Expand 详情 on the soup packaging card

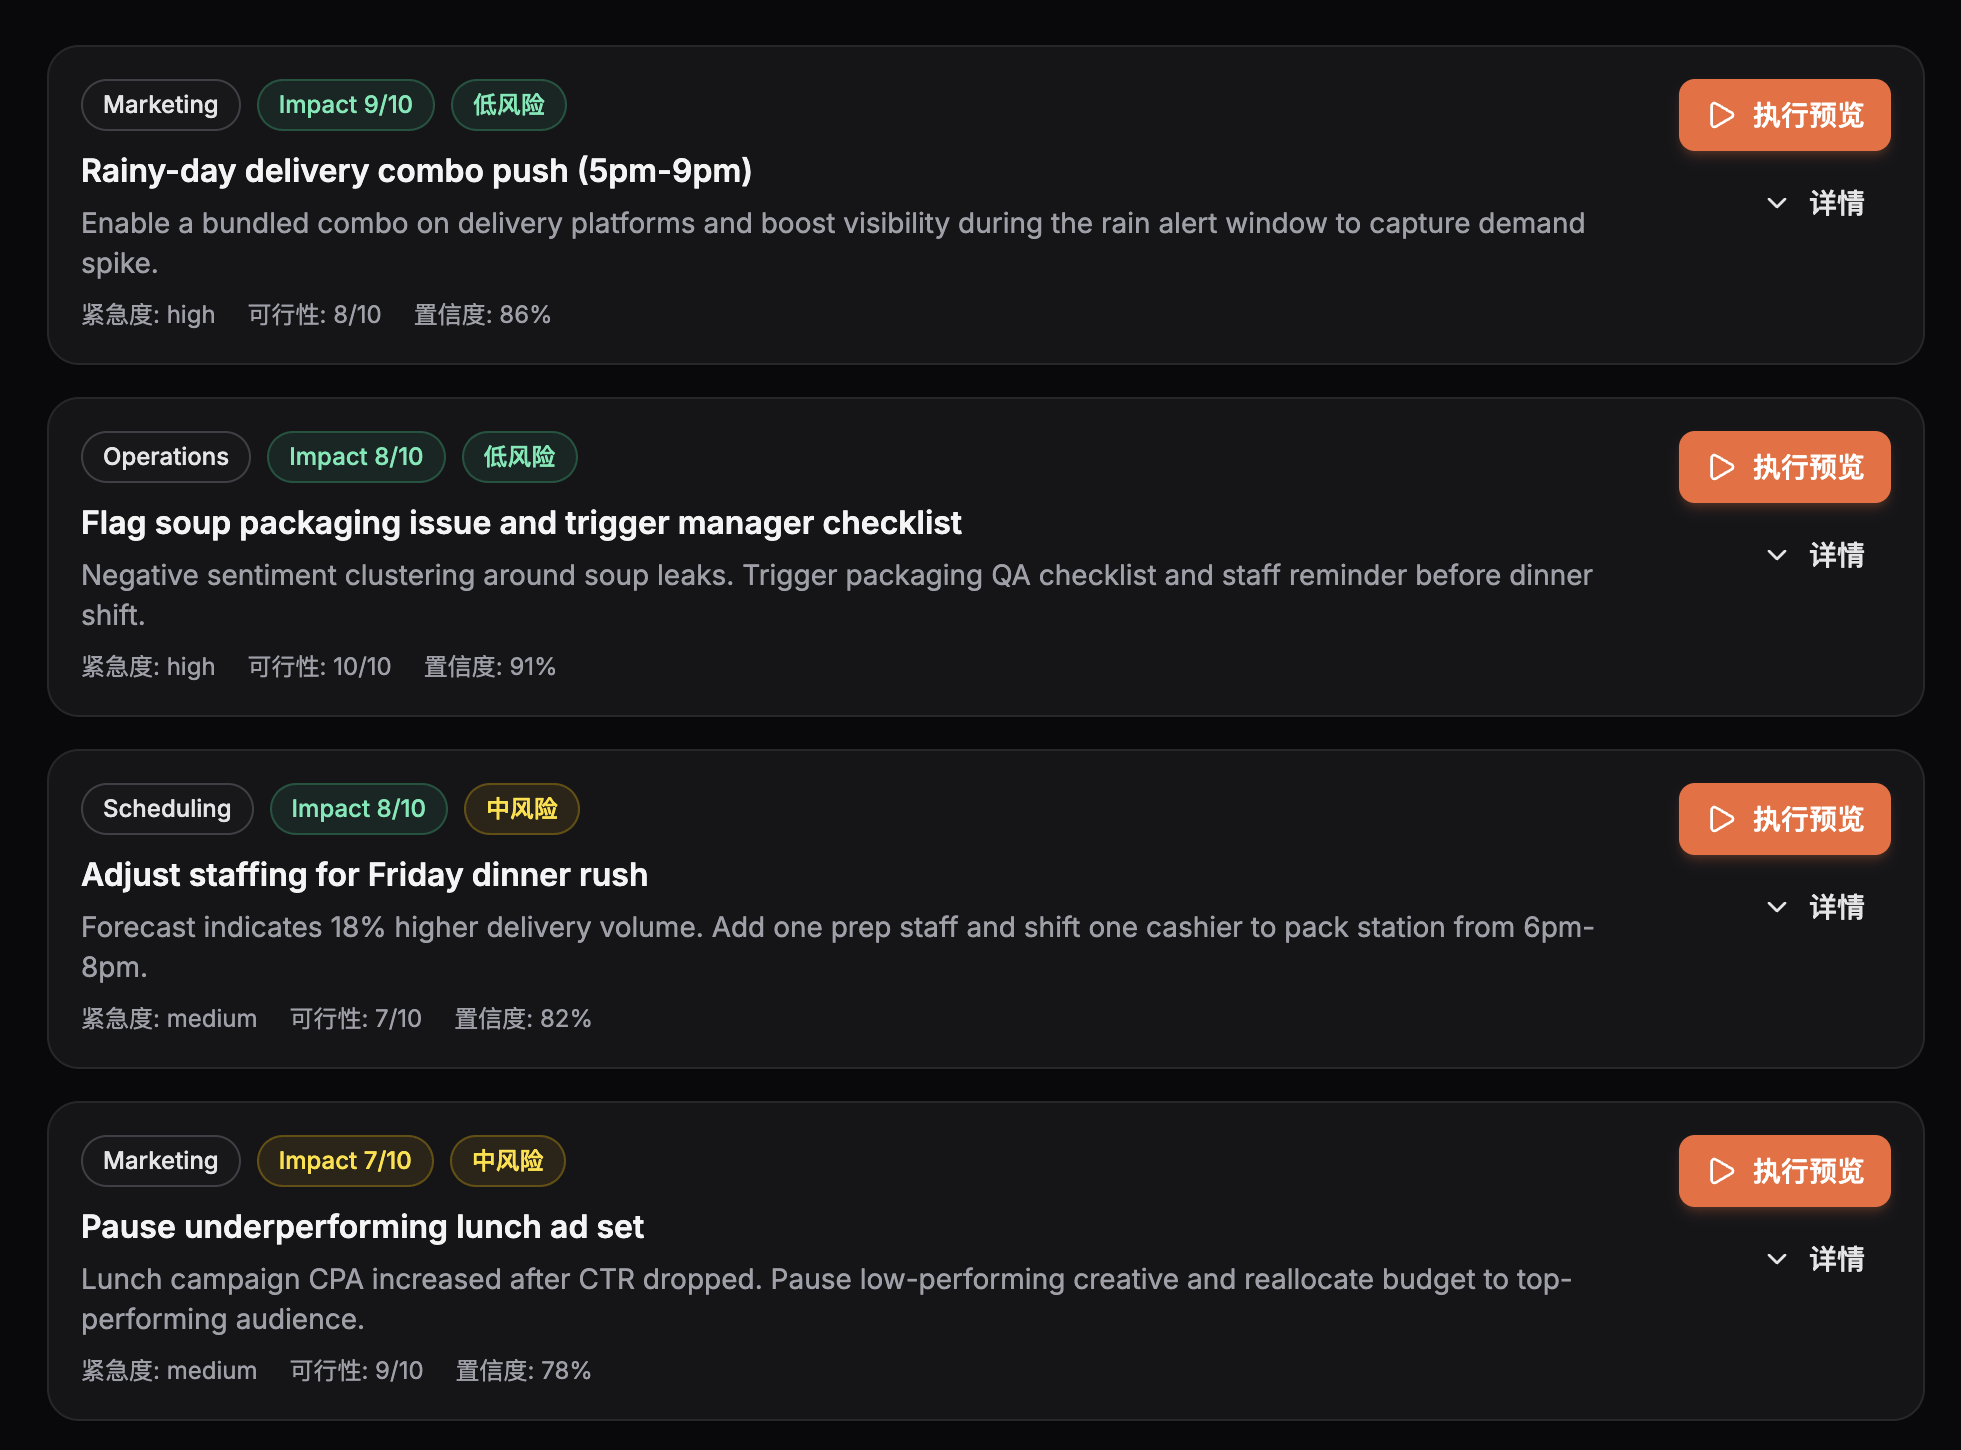click(x=1815, y=556)
